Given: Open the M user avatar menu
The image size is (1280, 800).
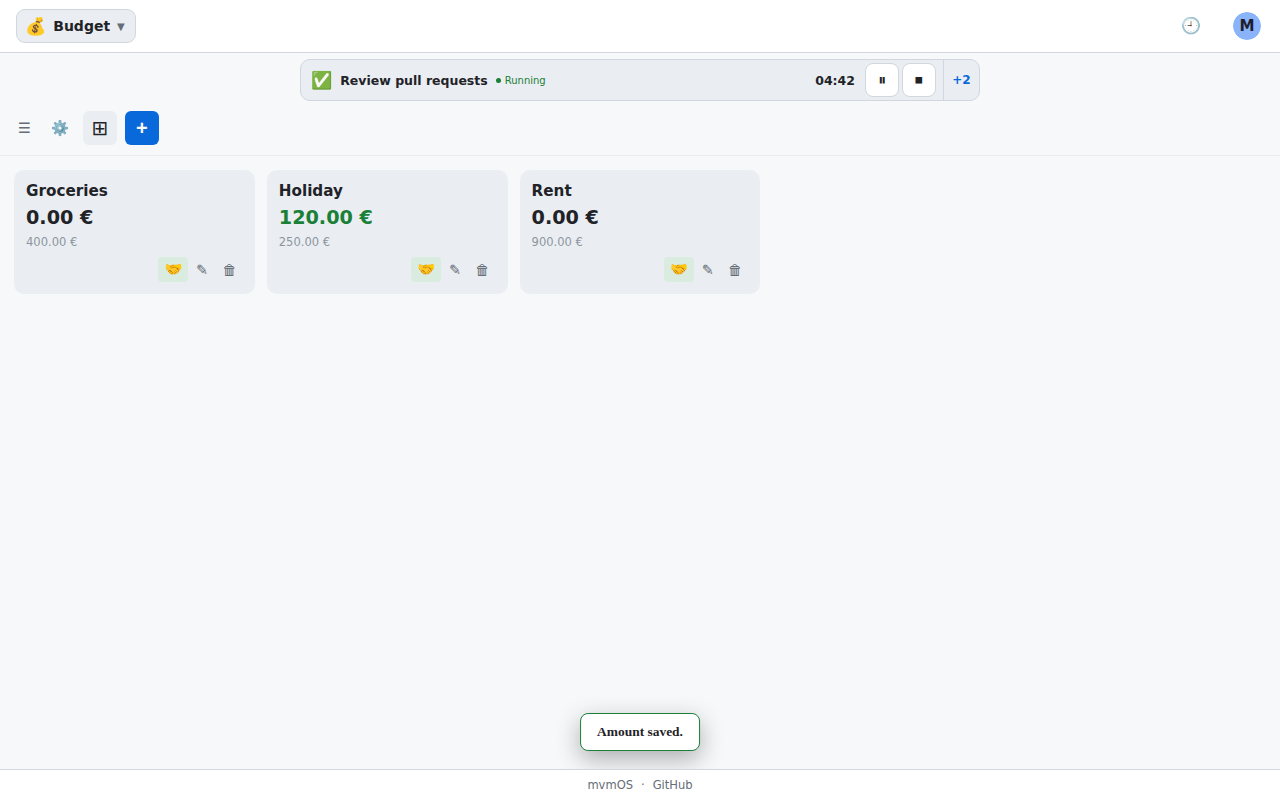Looking at the screenshot, I should coord(1247,26).
